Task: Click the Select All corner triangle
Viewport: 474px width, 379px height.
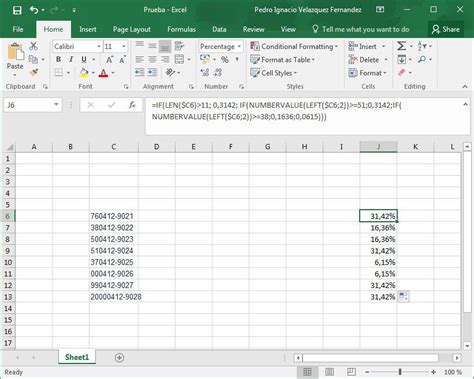Action: point(10,147)
